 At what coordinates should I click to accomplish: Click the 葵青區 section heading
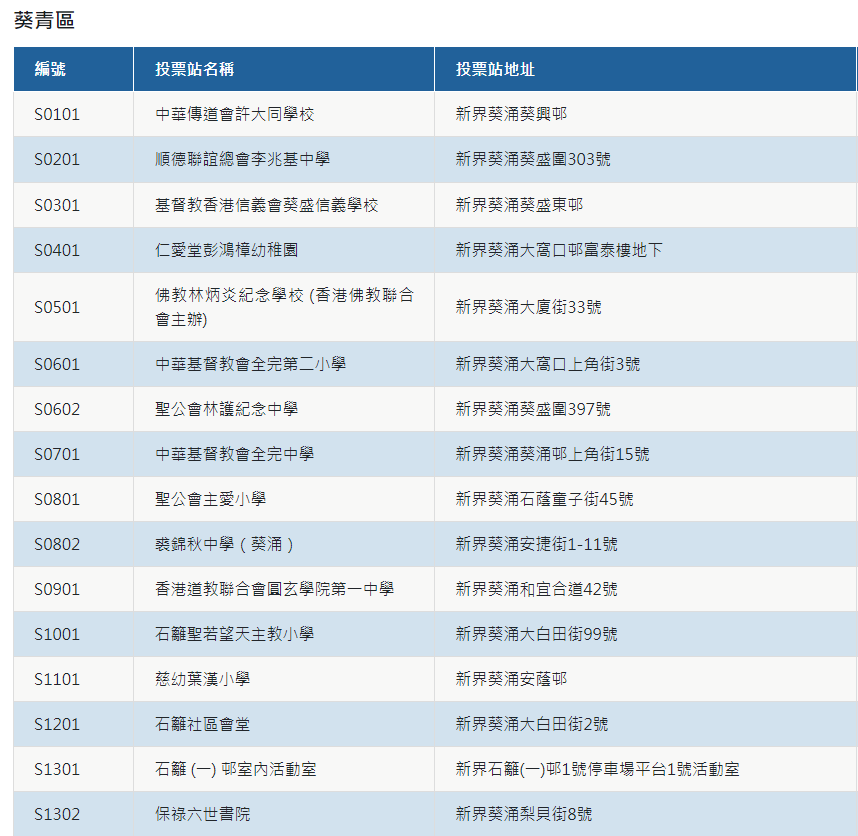coord(44,21)
